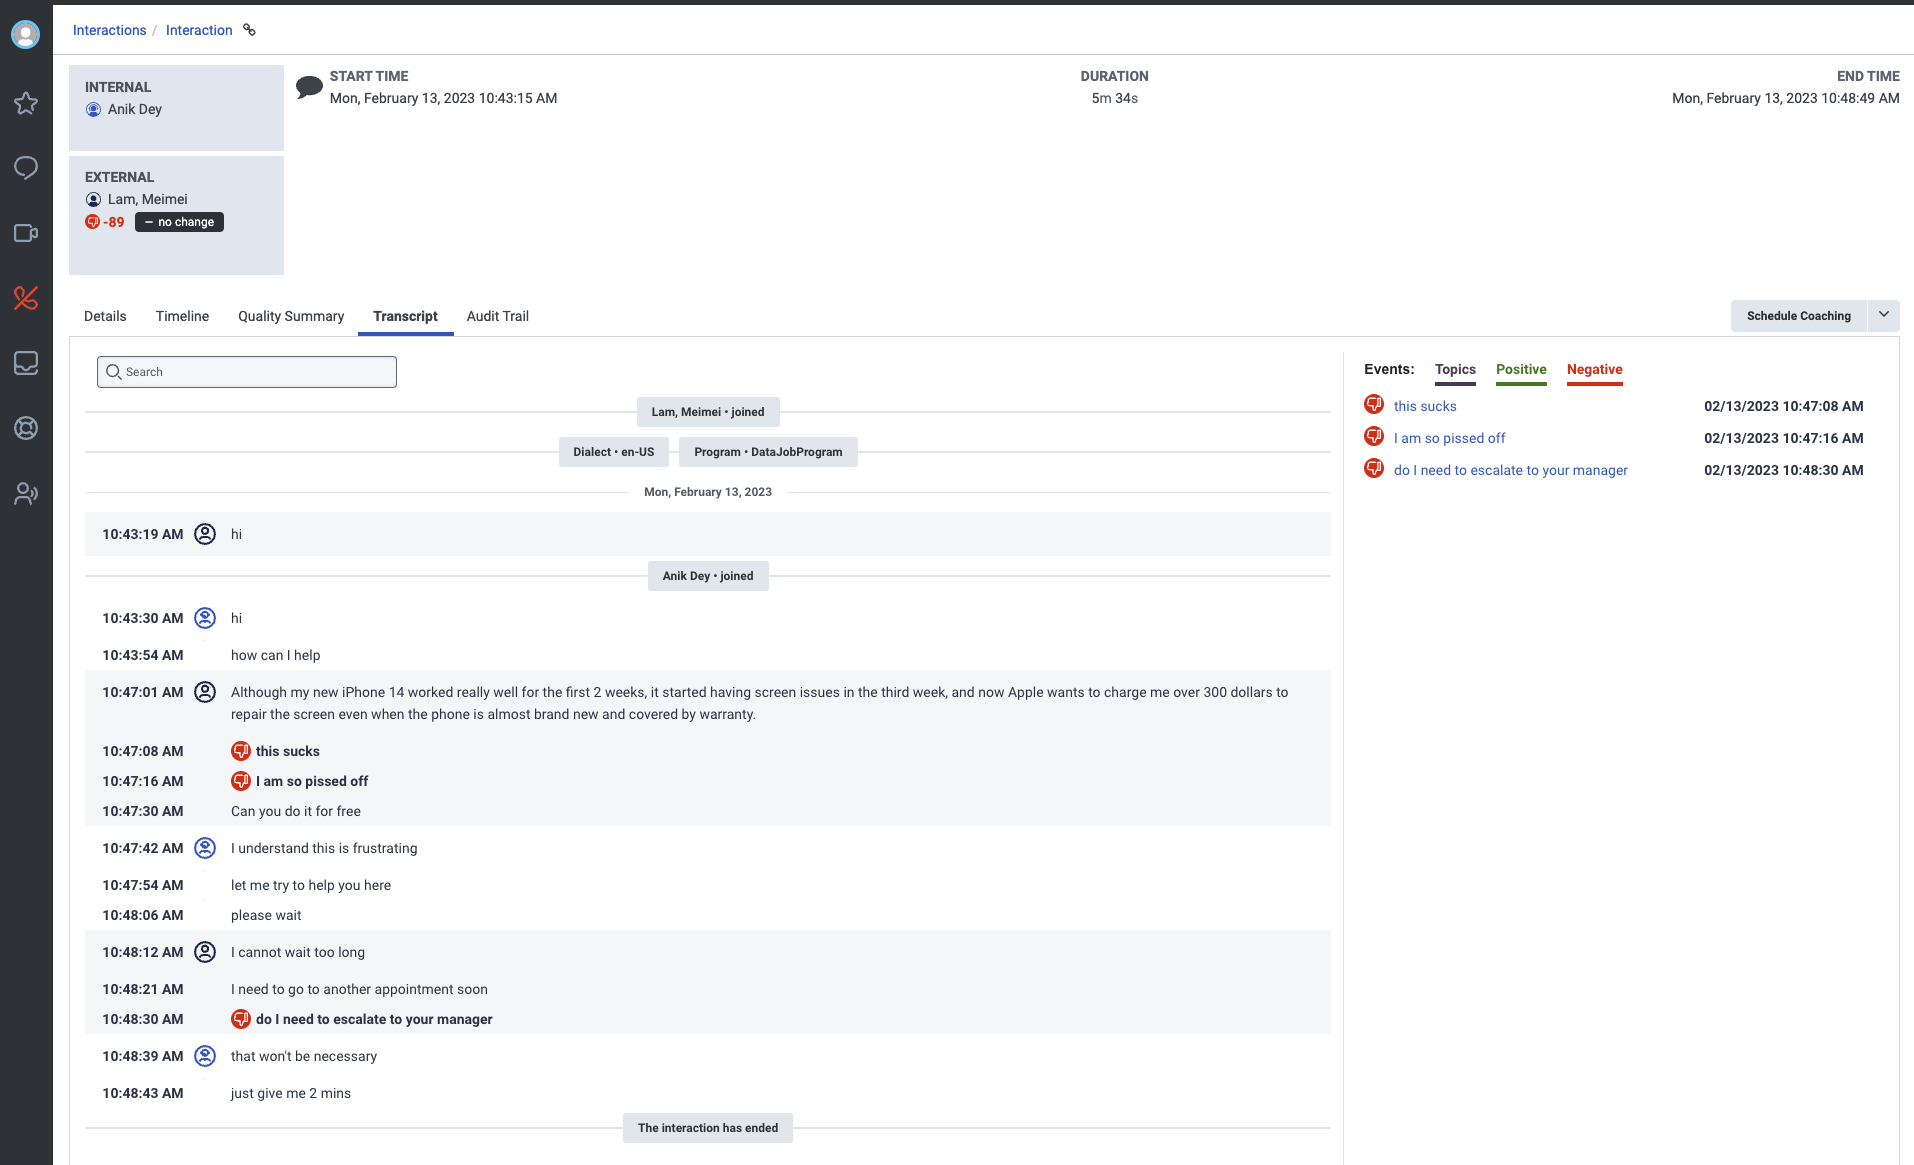The height and width of the screenshot is (1165, 1914).
Task: Click the chat bubble icon near Start Time
Action: (309, 86)
